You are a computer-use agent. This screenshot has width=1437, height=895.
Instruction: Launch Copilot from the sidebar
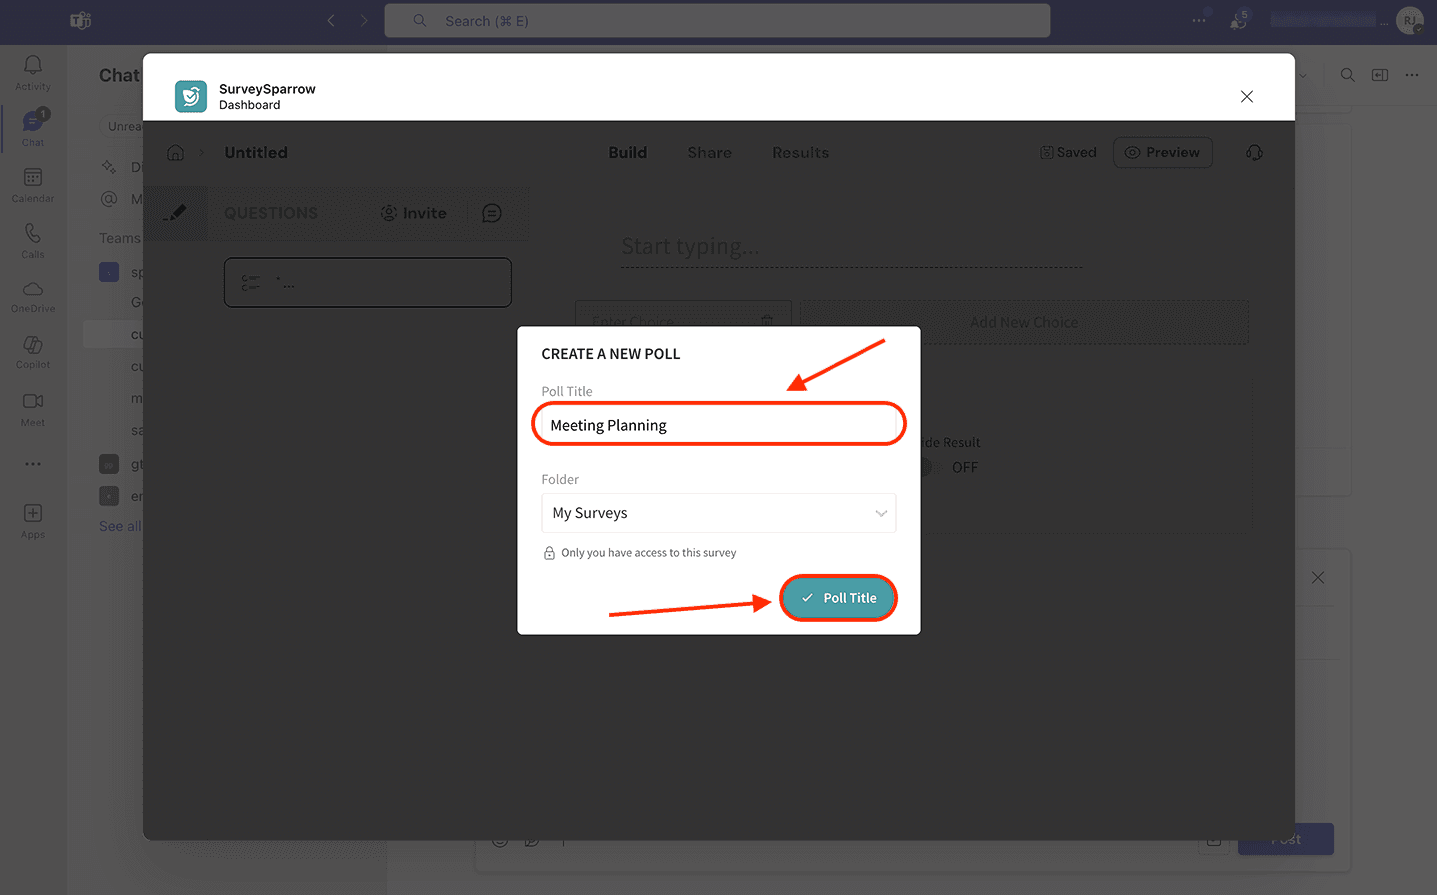[x=33, y=346]
